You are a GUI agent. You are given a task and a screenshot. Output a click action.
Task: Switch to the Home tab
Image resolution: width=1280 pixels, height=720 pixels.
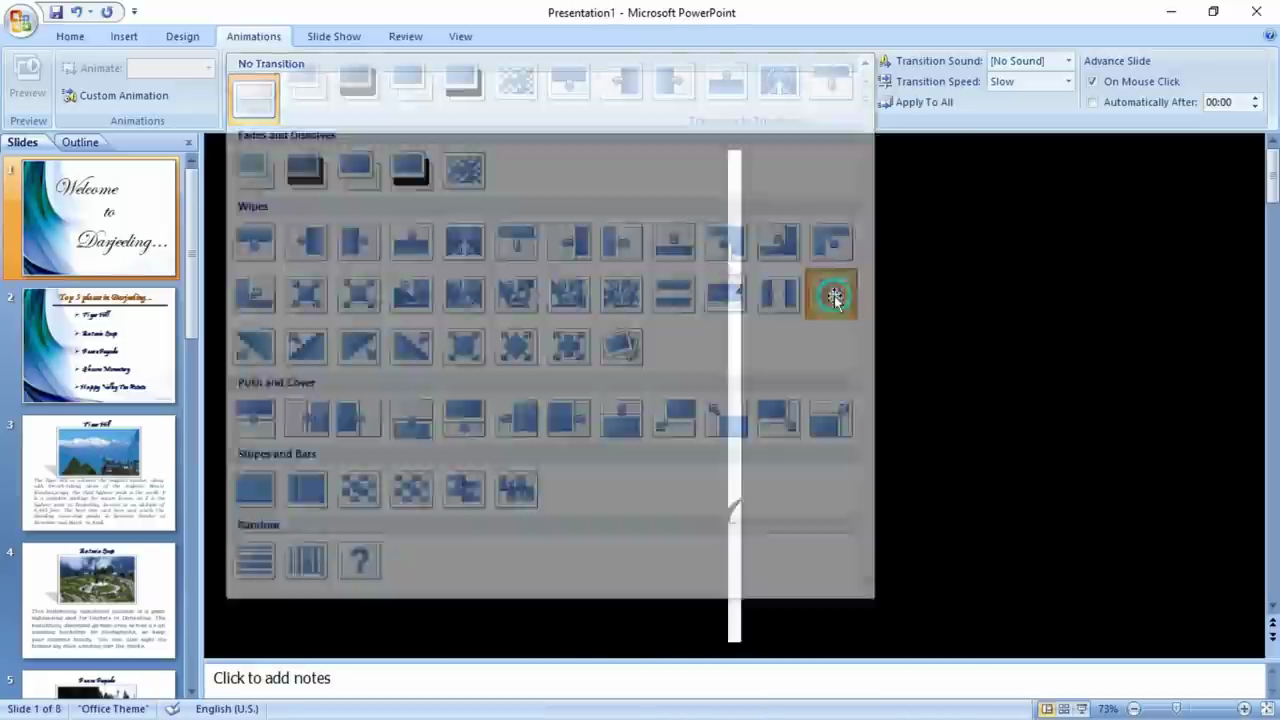[x=70, y=36]
